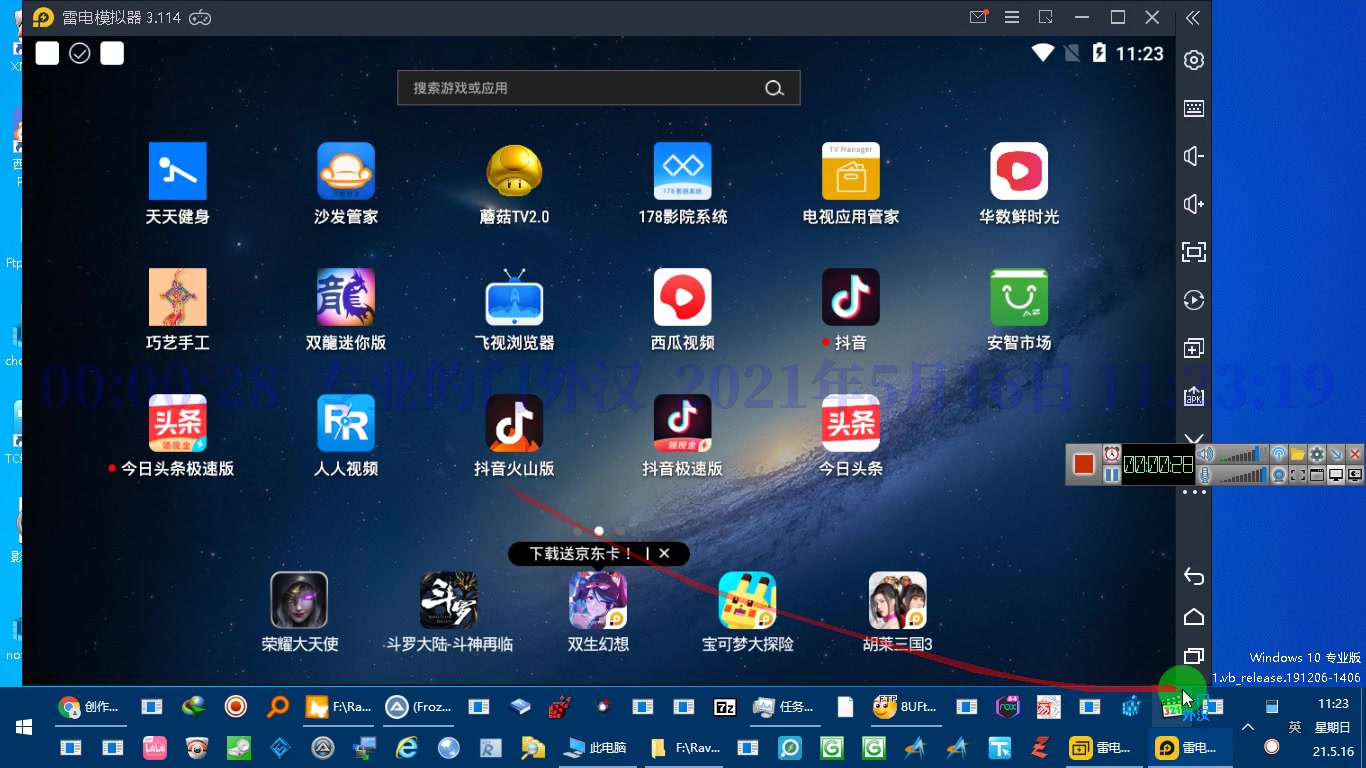Lower emulator volume from sidebar
The image size is (1366, 768).
1193,156
